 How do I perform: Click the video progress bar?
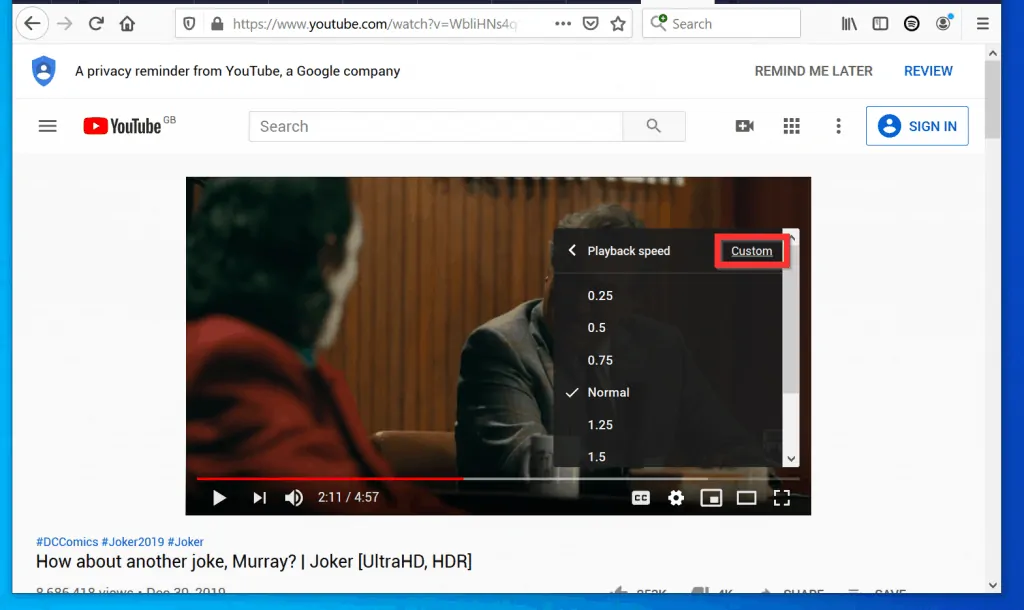[498, 479]
